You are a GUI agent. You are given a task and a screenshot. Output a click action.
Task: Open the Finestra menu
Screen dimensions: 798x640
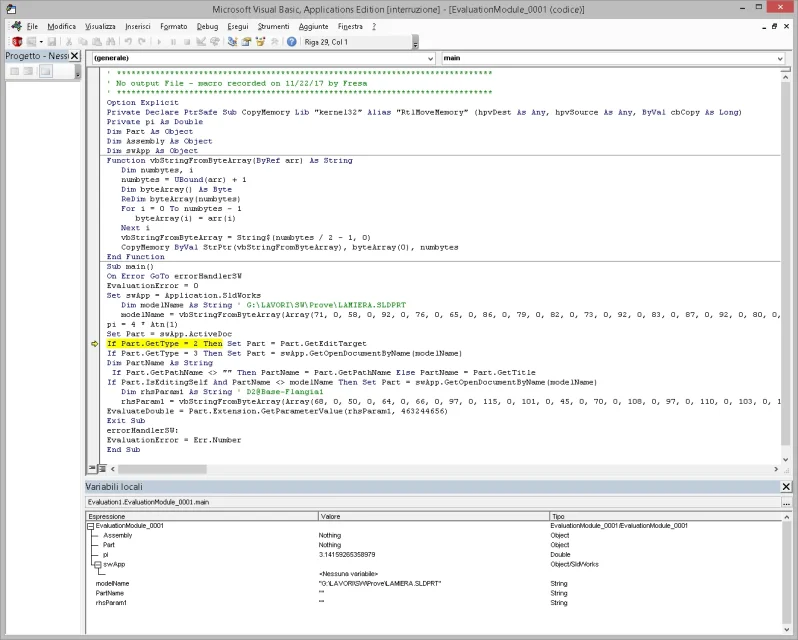pyautogui.click(x=350, y=26)
